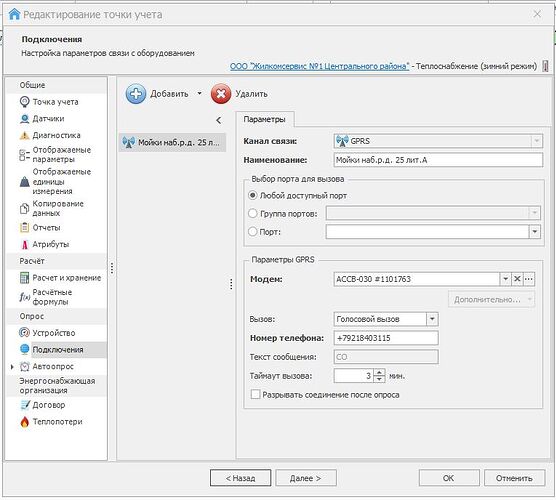Screen dimensions: 556x500
Task: Open Отображаемые единицы измерения weight icon
Action: click(x=24, y=182)
